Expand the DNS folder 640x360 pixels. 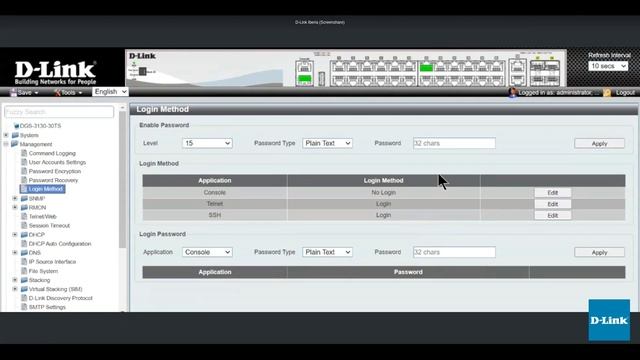(x=15, y=253)
